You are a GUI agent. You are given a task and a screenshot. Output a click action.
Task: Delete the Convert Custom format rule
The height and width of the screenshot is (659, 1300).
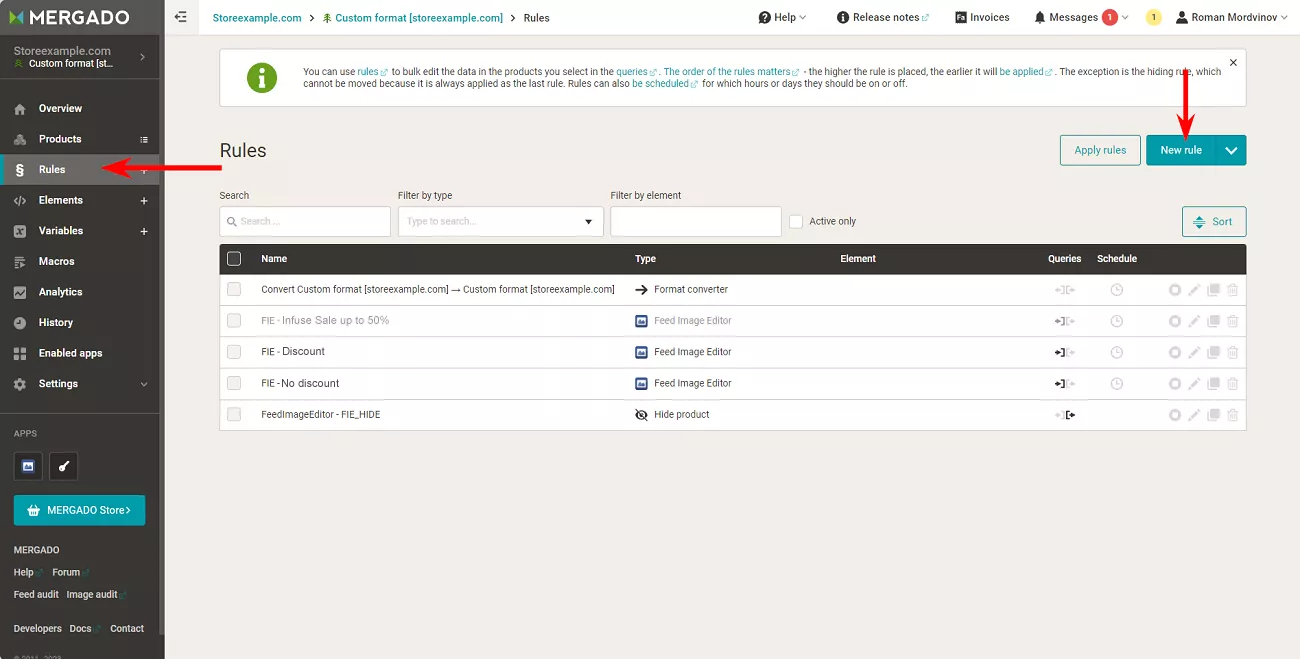tap(1232, 290)
